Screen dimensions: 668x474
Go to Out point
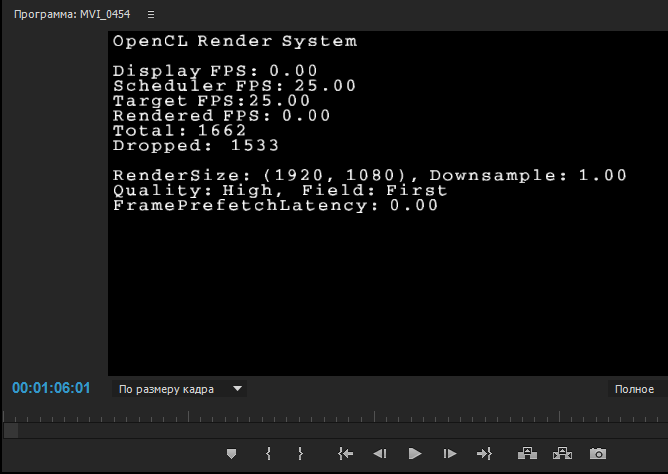(x=484, y=454)
